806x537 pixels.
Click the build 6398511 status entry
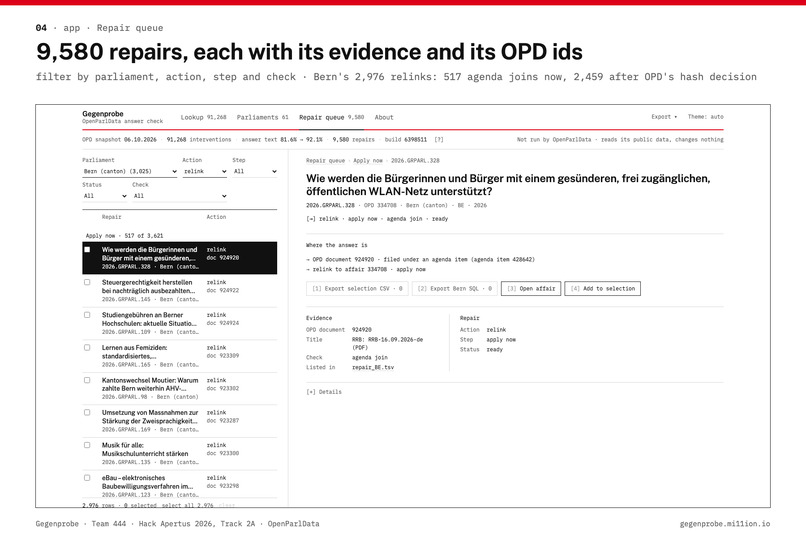[x=406, y=139]
